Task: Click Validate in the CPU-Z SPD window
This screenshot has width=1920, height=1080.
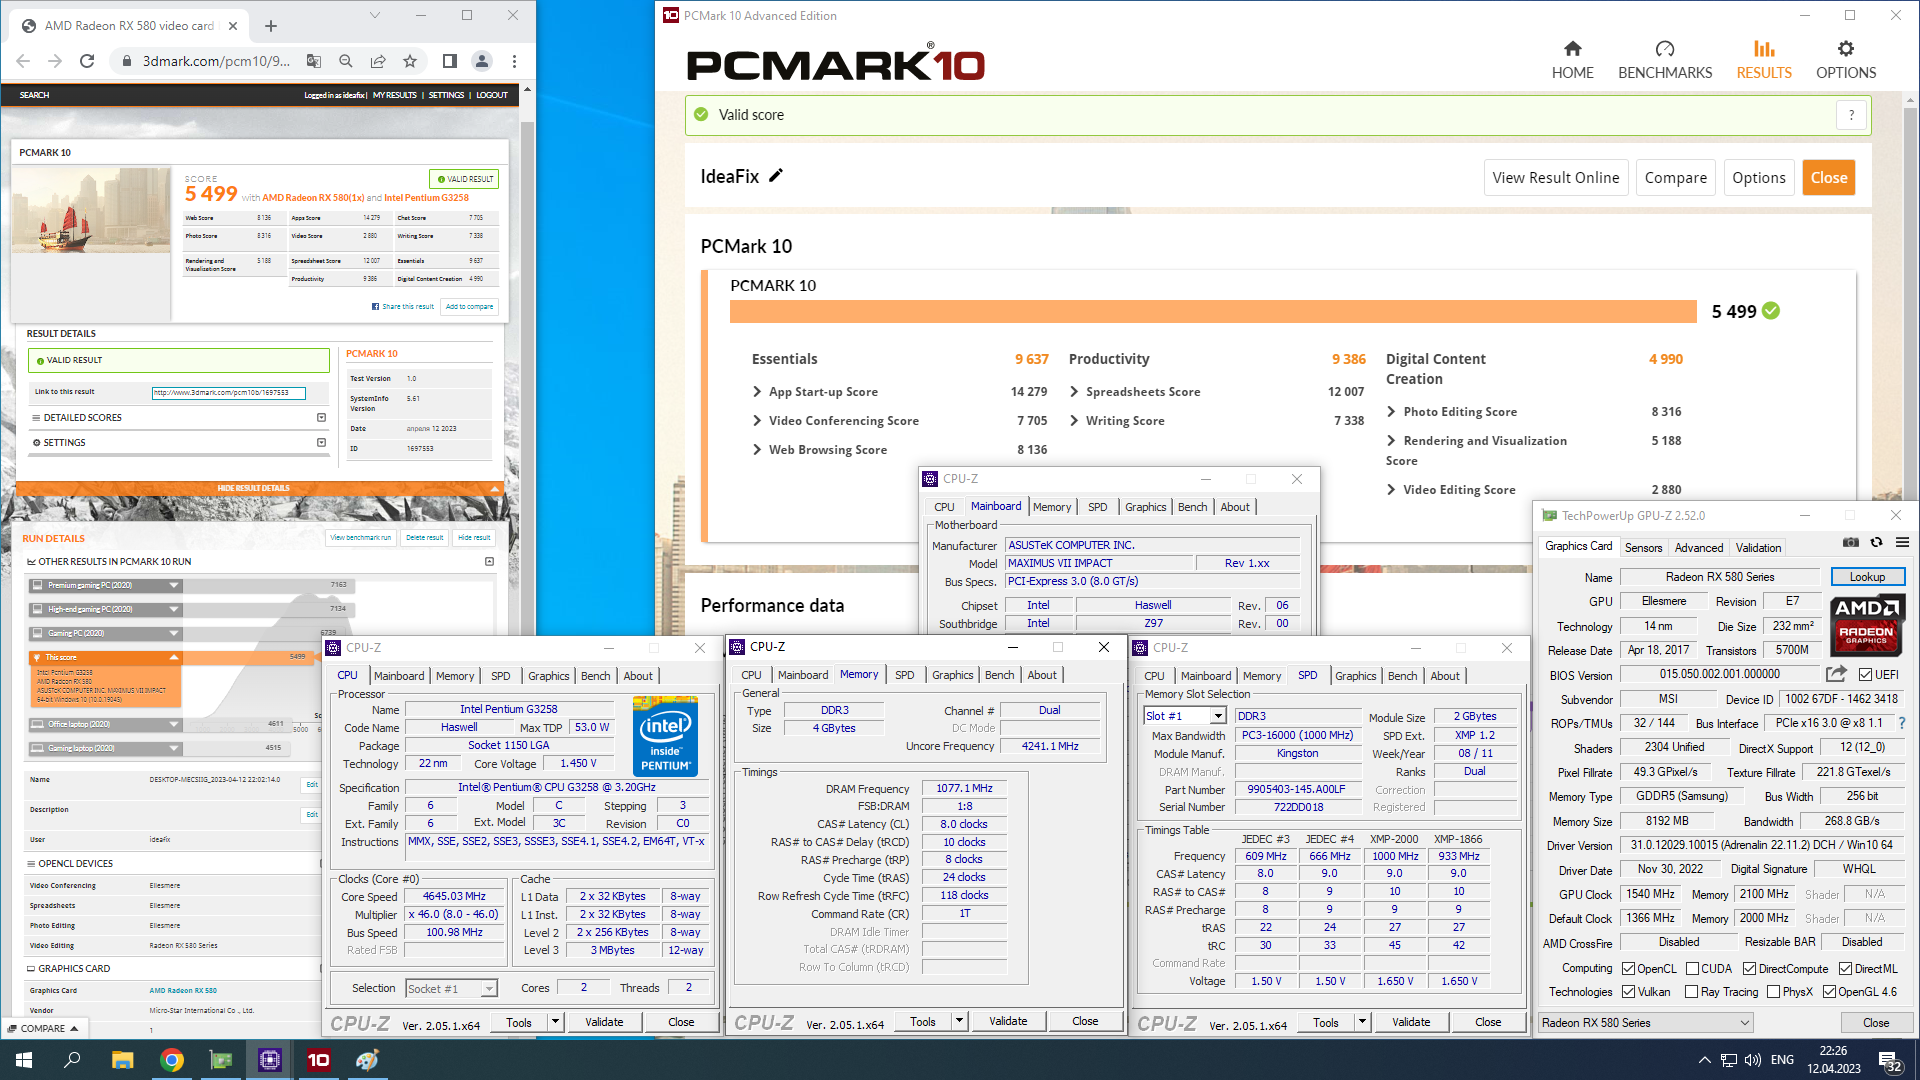Action: click(1410, 1022)
